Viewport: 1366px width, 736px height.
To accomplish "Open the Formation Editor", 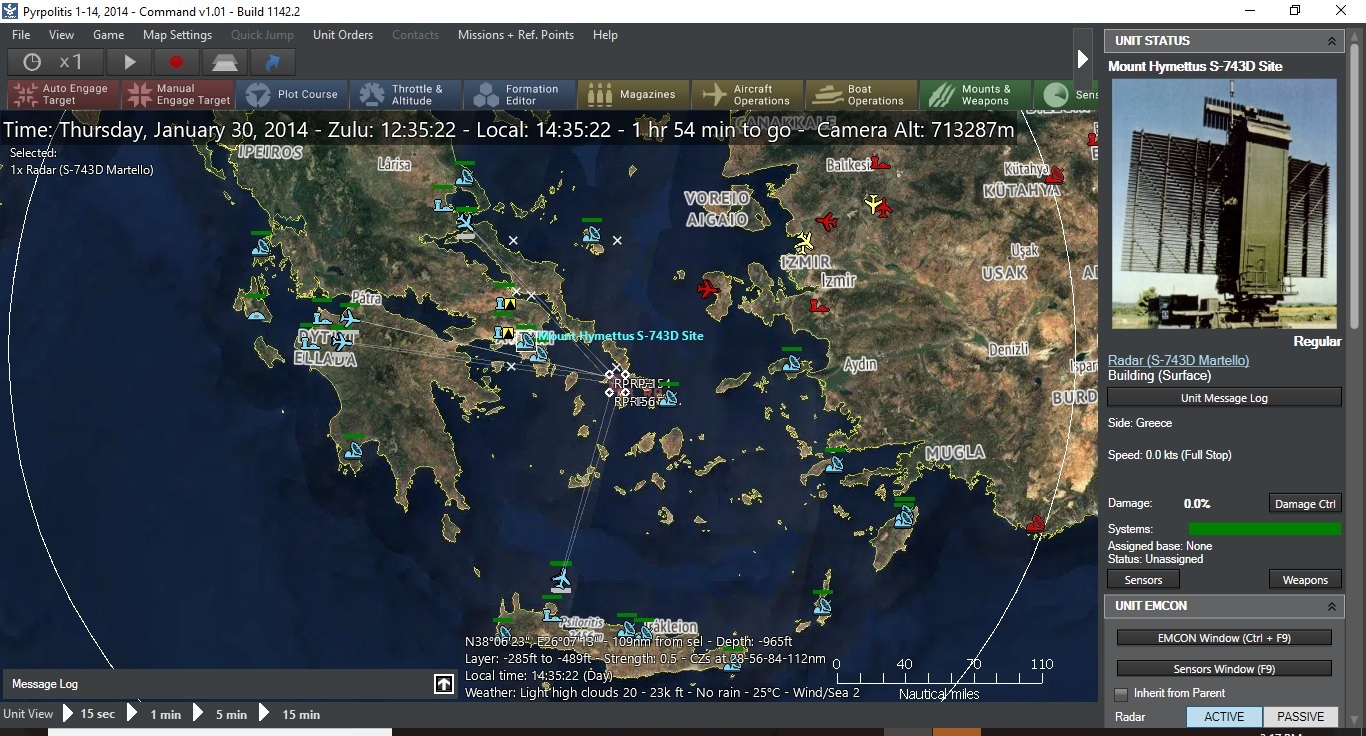I will 520,95.
